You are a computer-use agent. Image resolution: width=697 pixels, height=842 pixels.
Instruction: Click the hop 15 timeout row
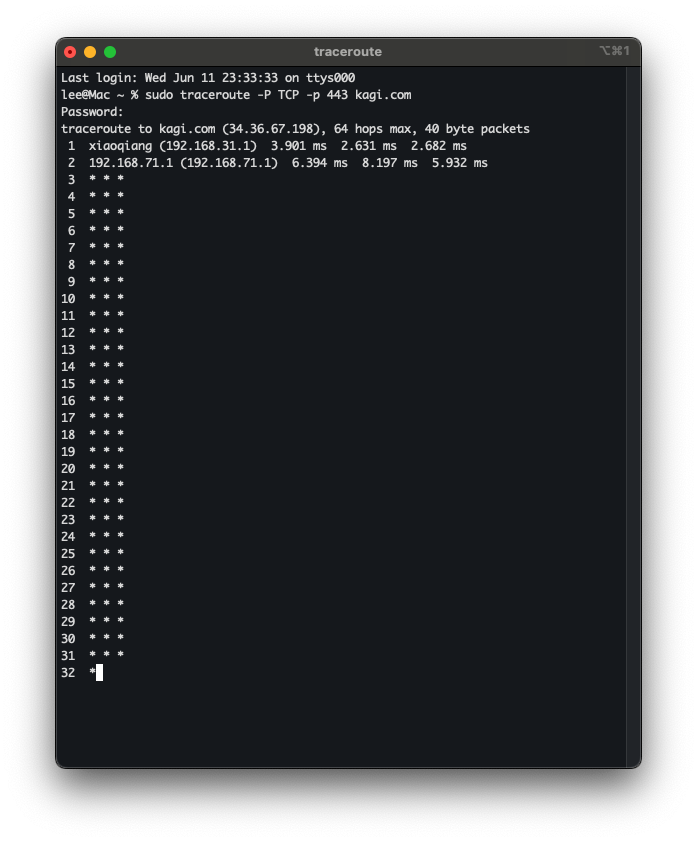point(107,384)
